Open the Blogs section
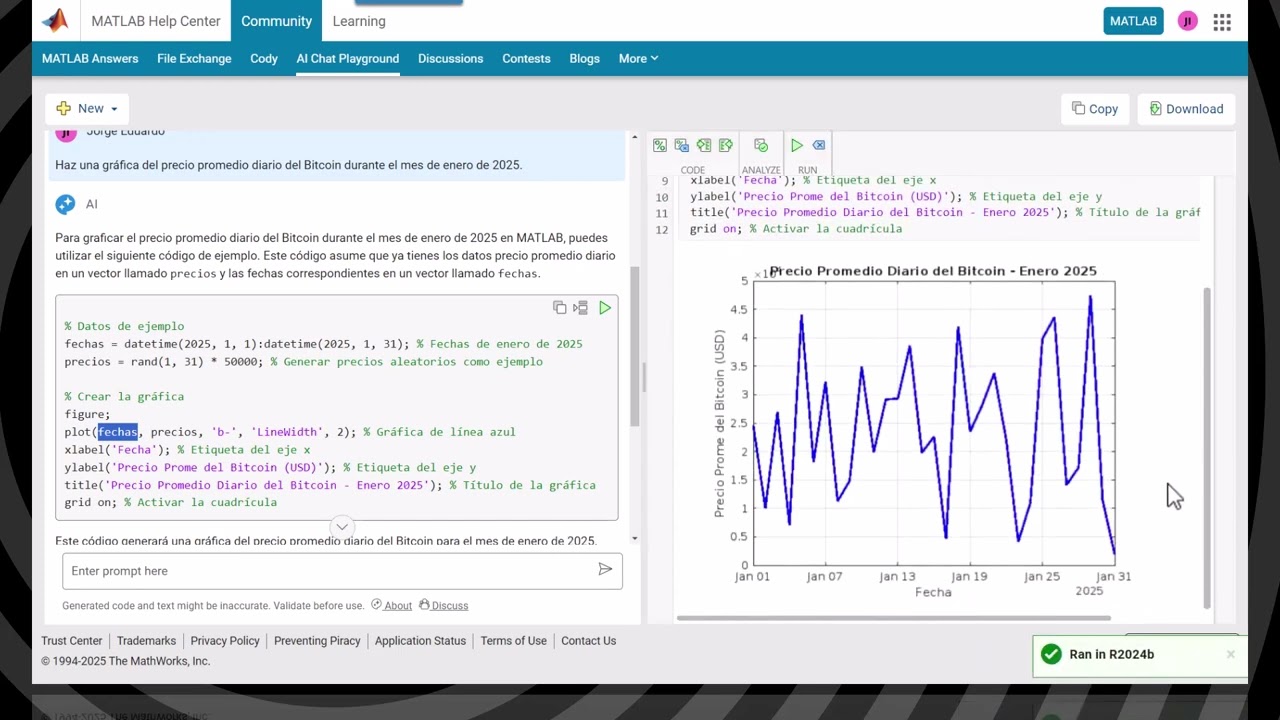Image resolution: width=1280 pixels, height=720 pixels. point(585,58)
